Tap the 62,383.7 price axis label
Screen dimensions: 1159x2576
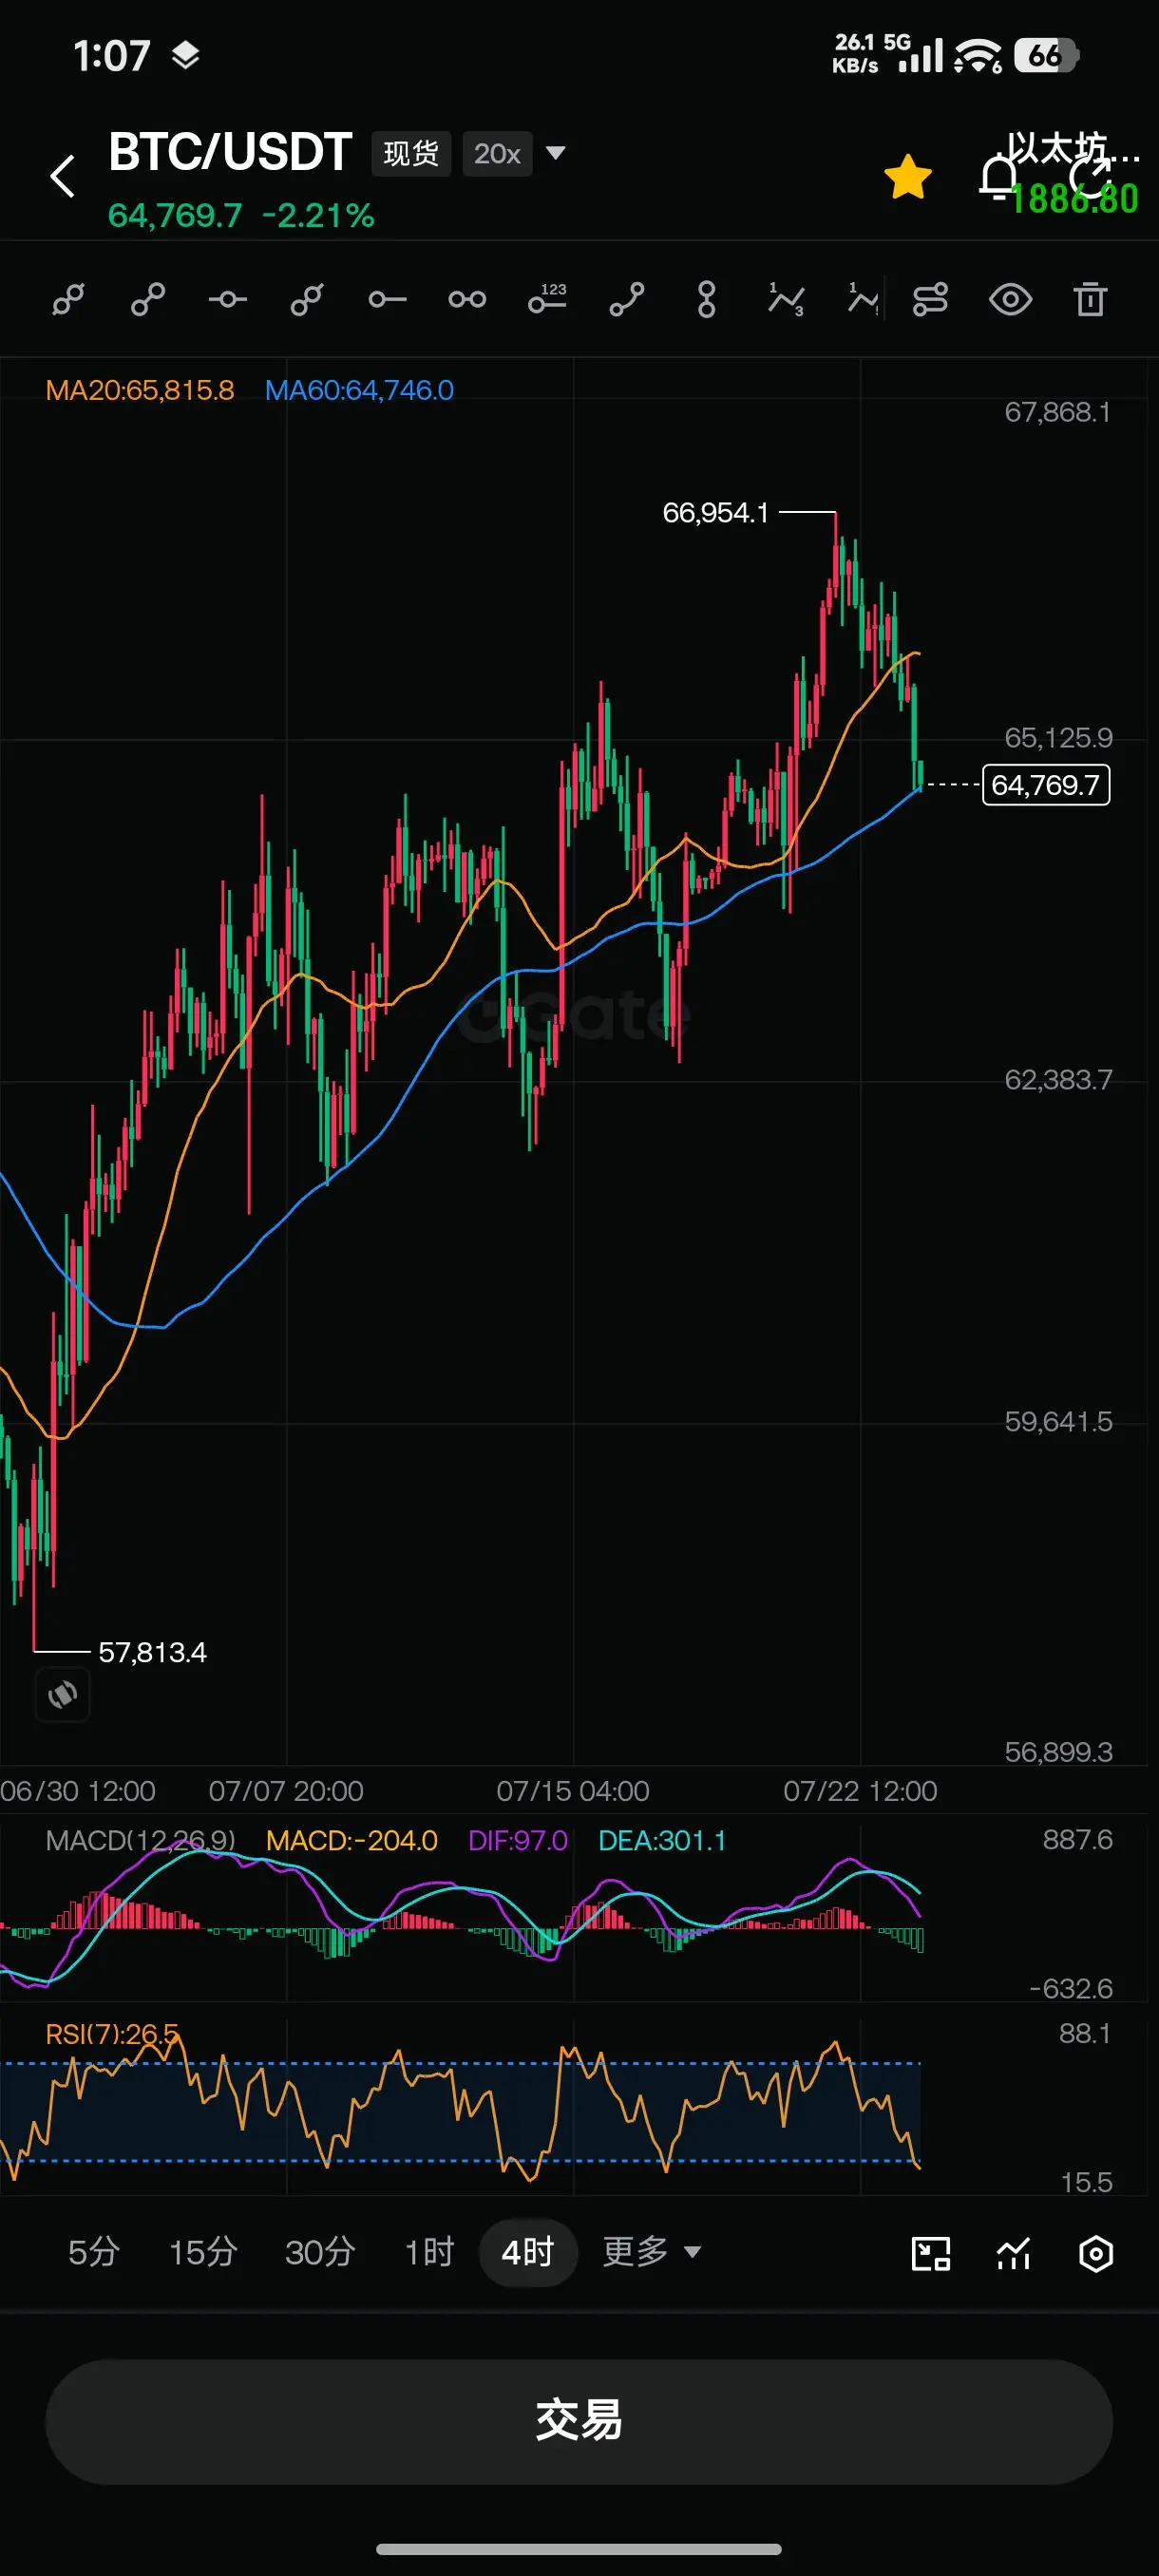click(x=1058, y=1080)
